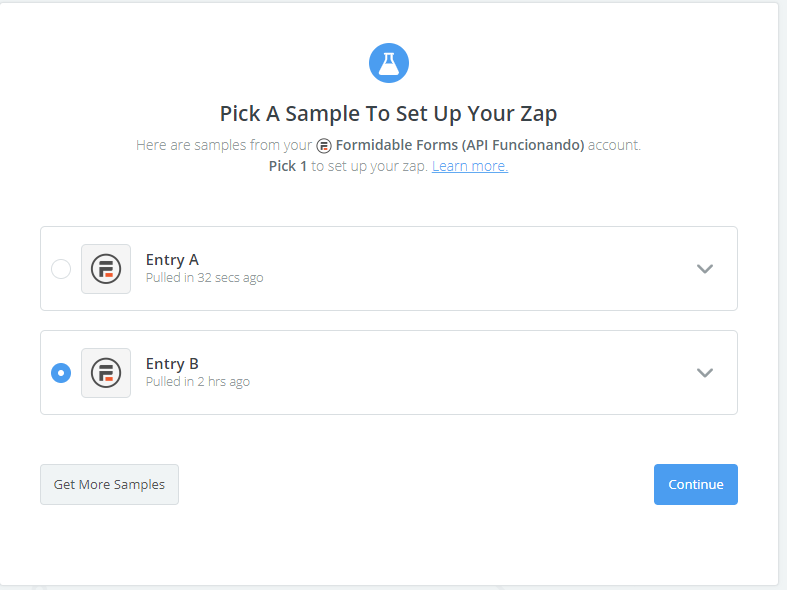Expand Entry A details with the chevron

pyautogui.click(x=705, y=268)
